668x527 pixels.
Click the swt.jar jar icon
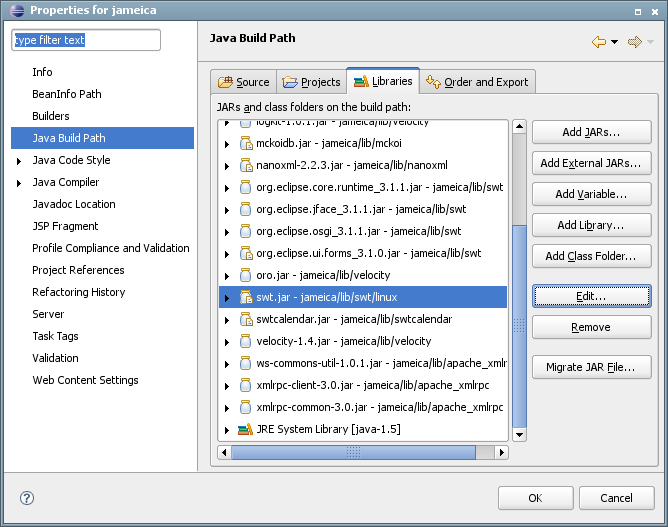click(246, 297)
